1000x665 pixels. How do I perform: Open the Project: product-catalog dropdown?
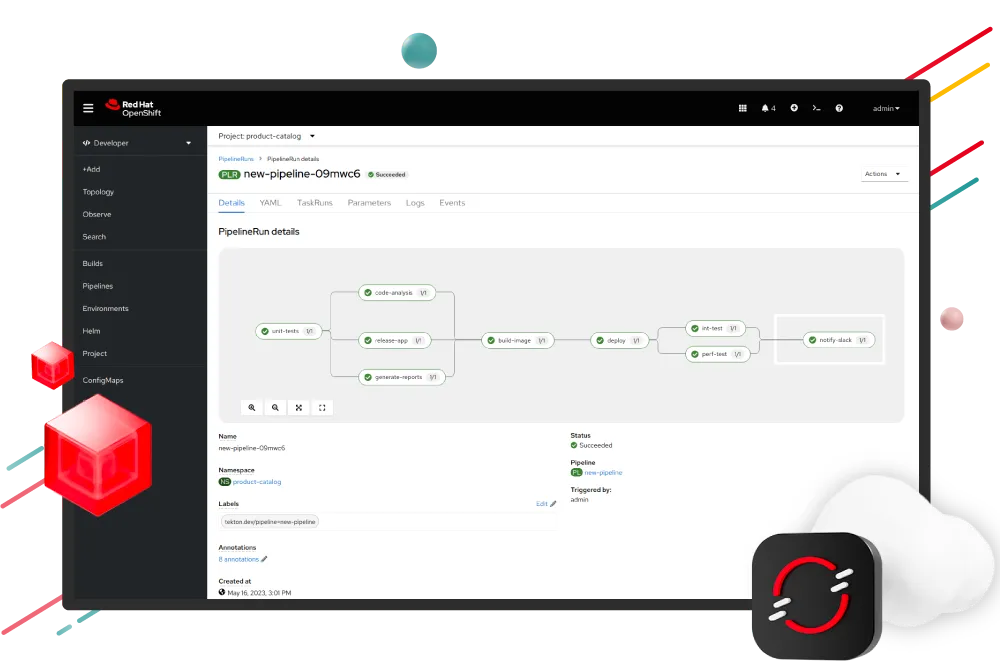pos(268,136)
